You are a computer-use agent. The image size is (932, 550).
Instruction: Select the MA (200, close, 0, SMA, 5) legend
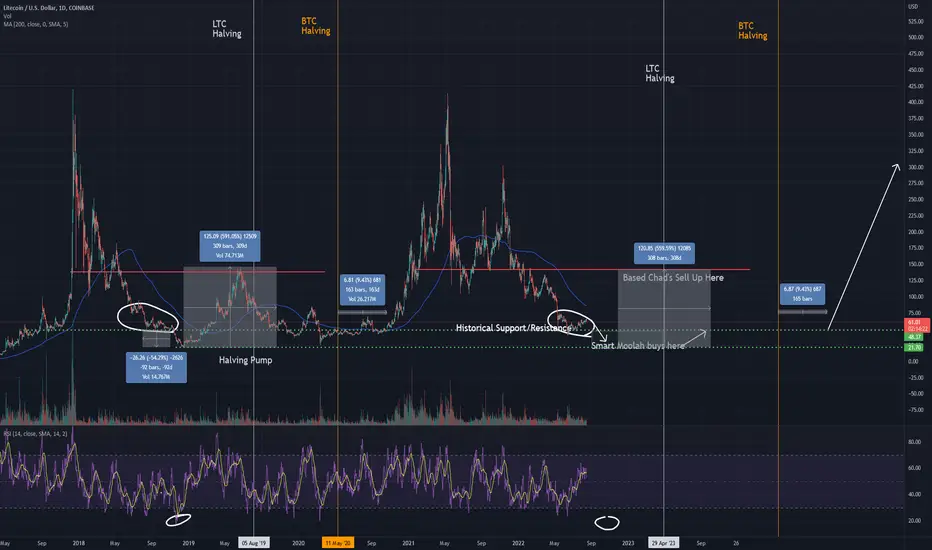pos(36,24)
